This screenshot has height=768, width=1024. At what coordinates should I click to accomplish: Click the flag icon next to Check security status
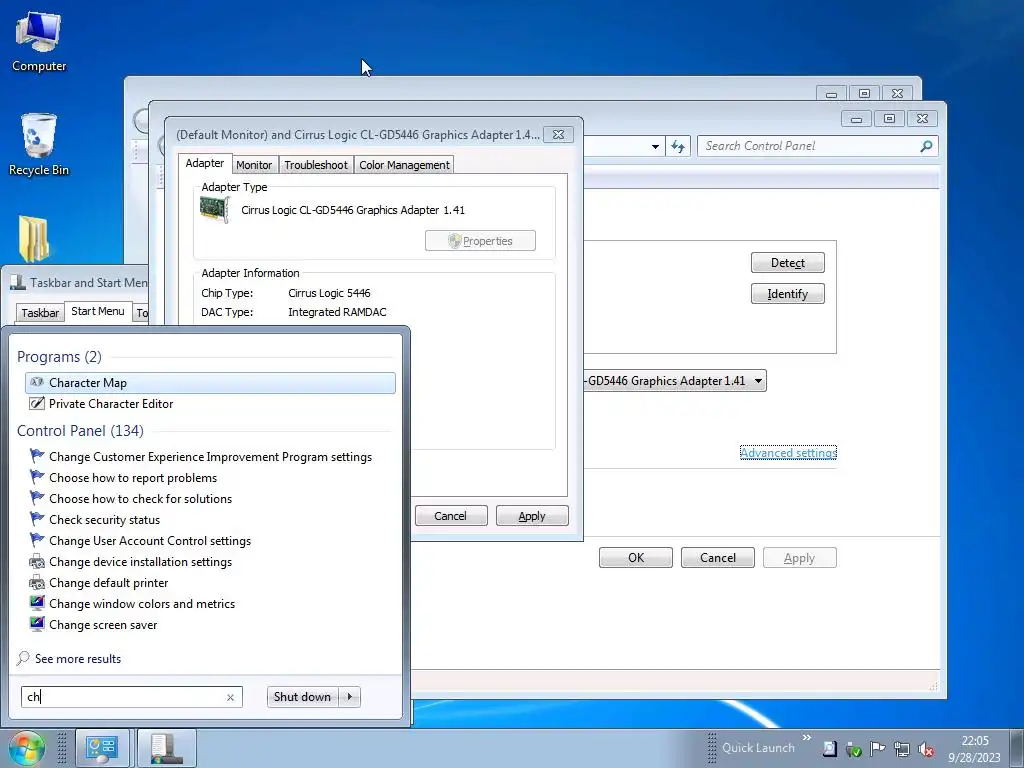(x=37, y=519)
